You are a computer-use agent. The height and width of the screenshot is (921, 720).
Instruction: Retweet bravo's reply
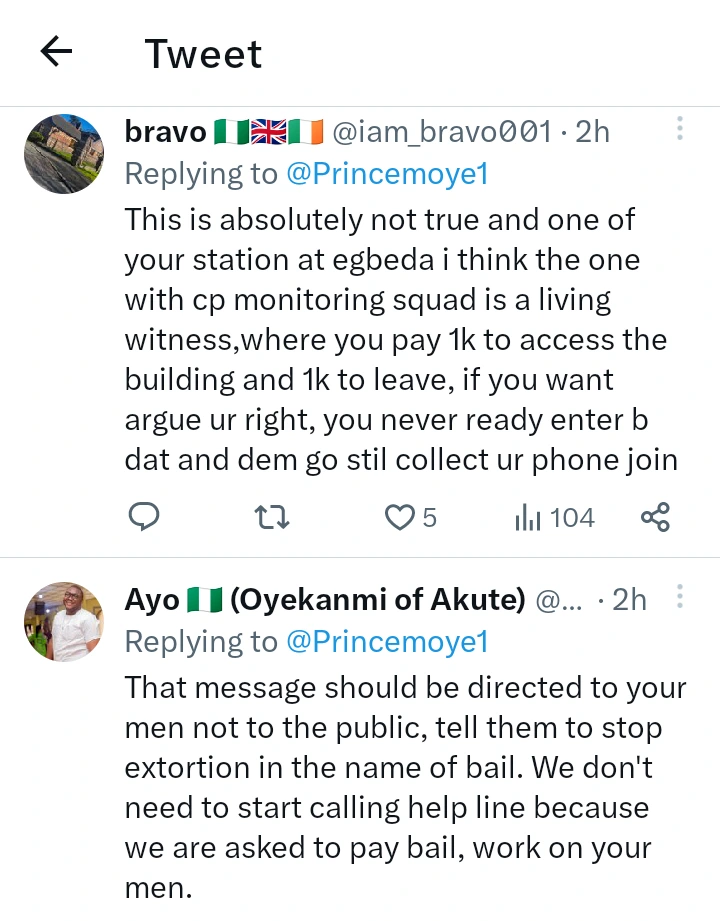coord(272,517)
